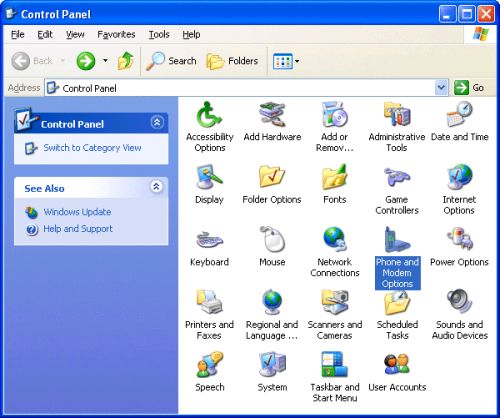Open the Mouse settings icon
Screen dimensions: 500x418
[x=272, y=239]
